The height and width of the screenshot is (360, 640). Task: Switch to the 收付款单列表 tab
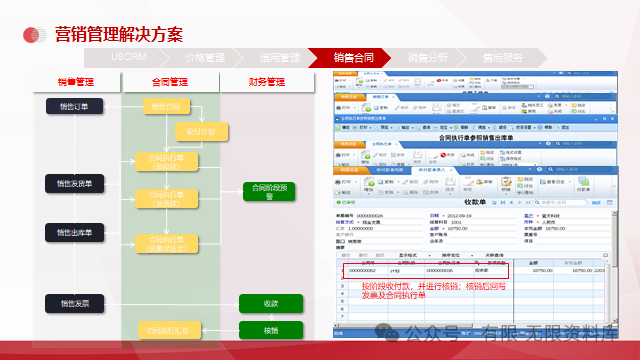point(390,170)
